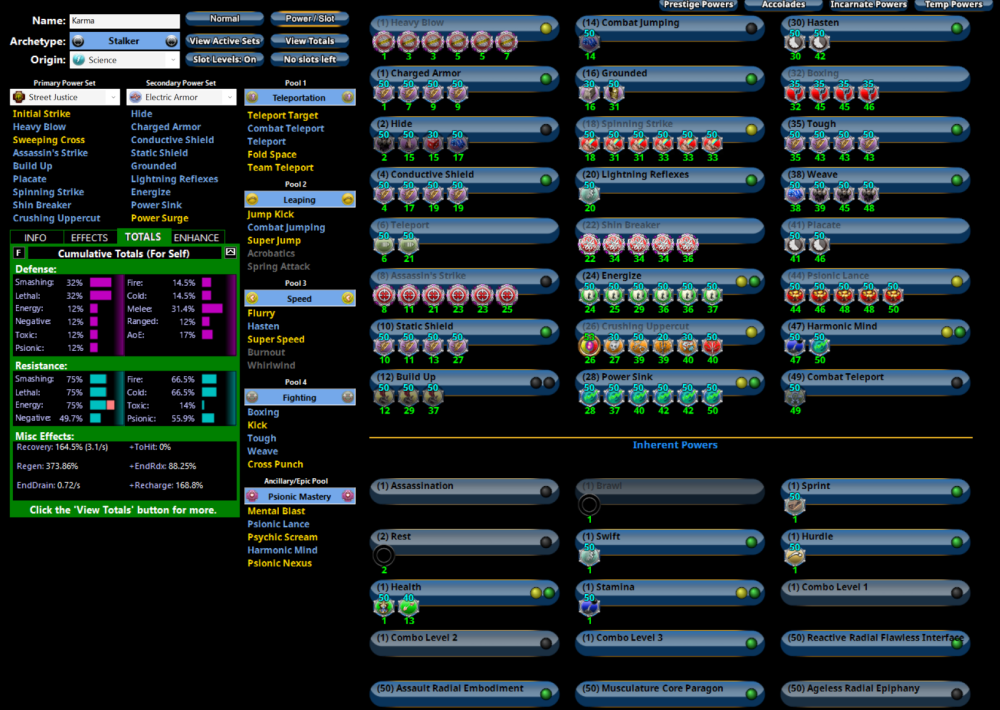Image resolution: width=1000 pixels, height=710 pixels.
Task: Switch to the EFFECTS tab
Action: pos(90,238)
